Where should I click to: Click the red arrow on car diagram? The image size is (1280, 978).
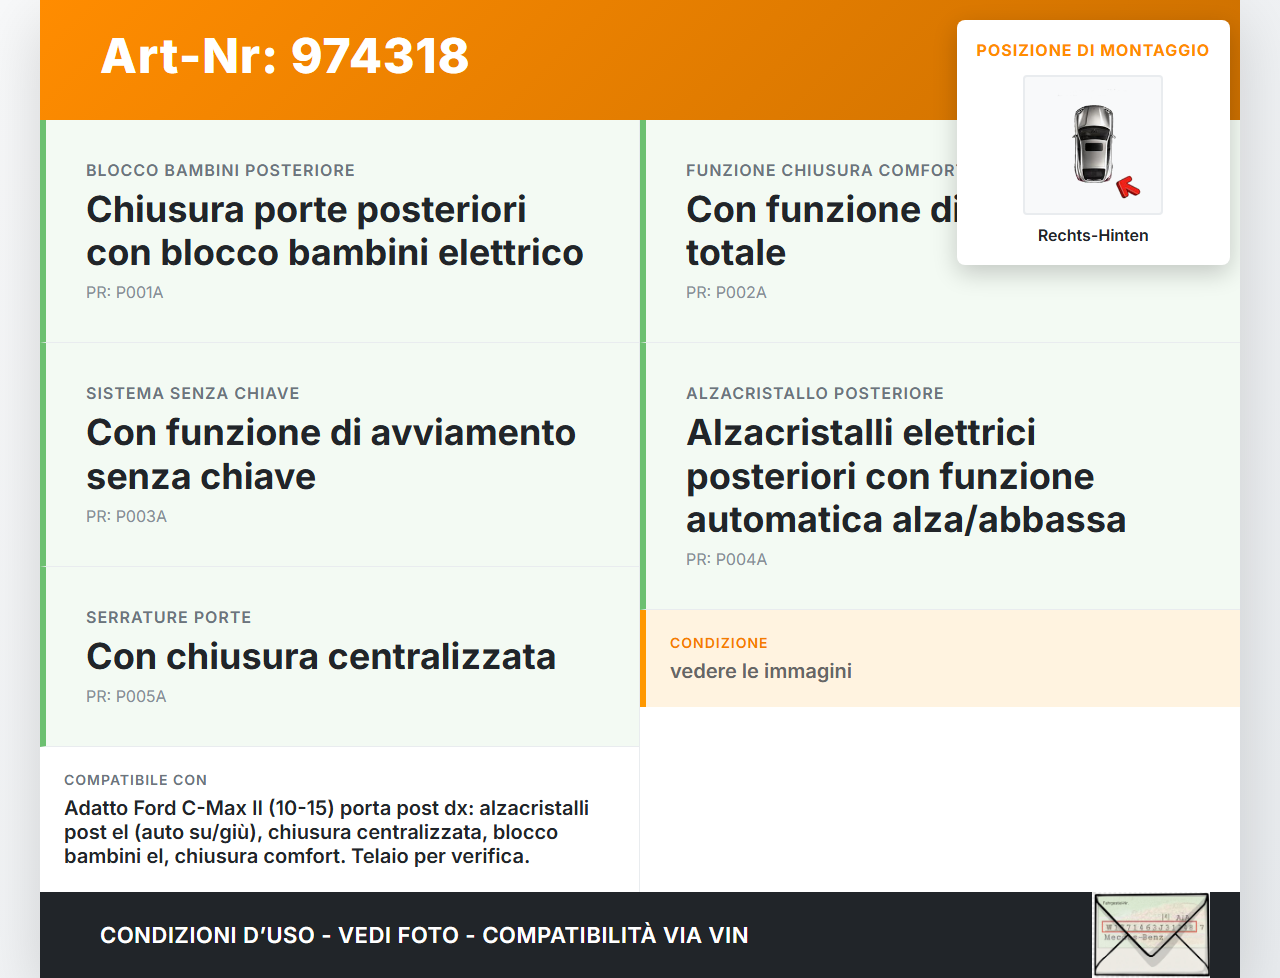point(1128,187)
